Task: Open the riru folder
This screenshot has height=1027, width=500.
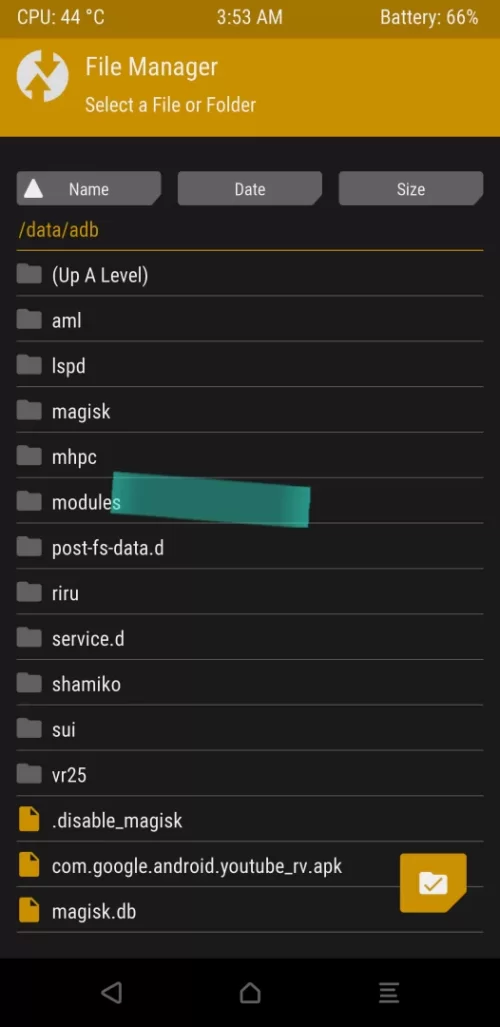Action: click(250, 593)
